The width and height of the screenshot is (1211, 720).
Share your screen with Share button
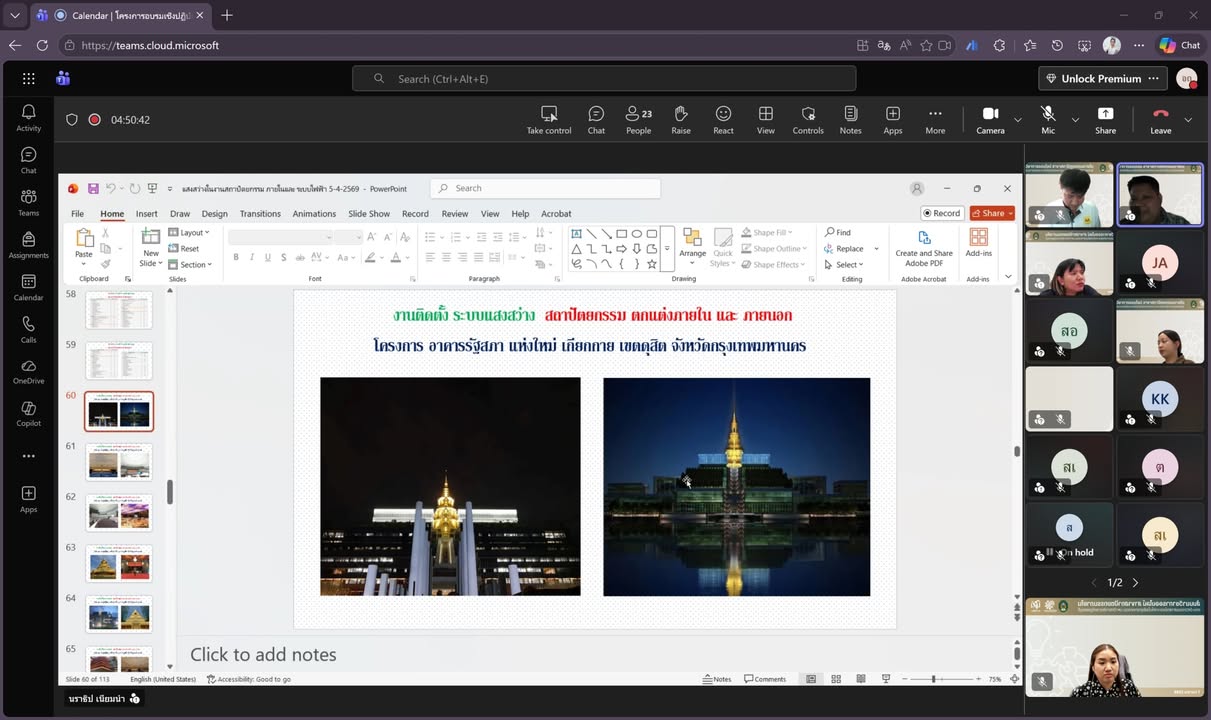pyautogui.click(x=1105, y=119)
